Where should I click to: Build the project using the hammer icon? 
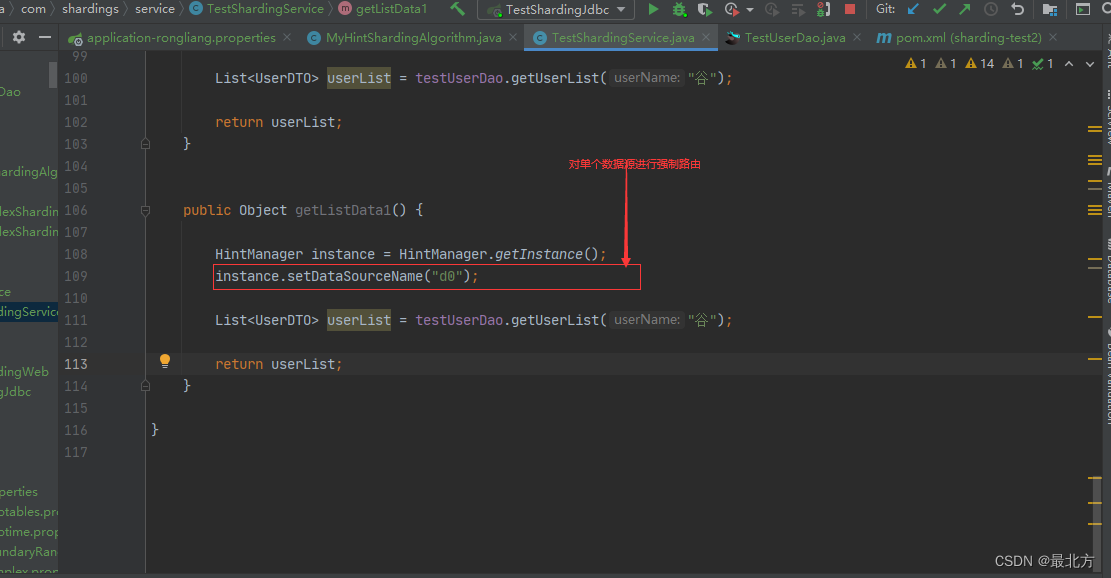click(x=458, y=9)
